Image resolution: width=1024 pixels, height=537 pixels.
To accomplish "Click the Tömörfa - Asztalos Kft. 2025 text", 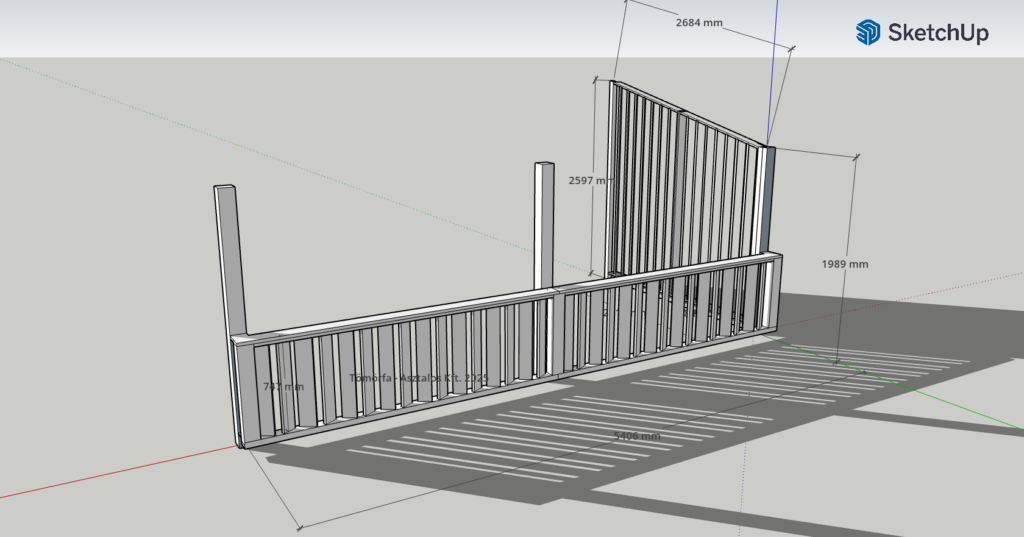I will pyautogui.click(x=418, y=378).
